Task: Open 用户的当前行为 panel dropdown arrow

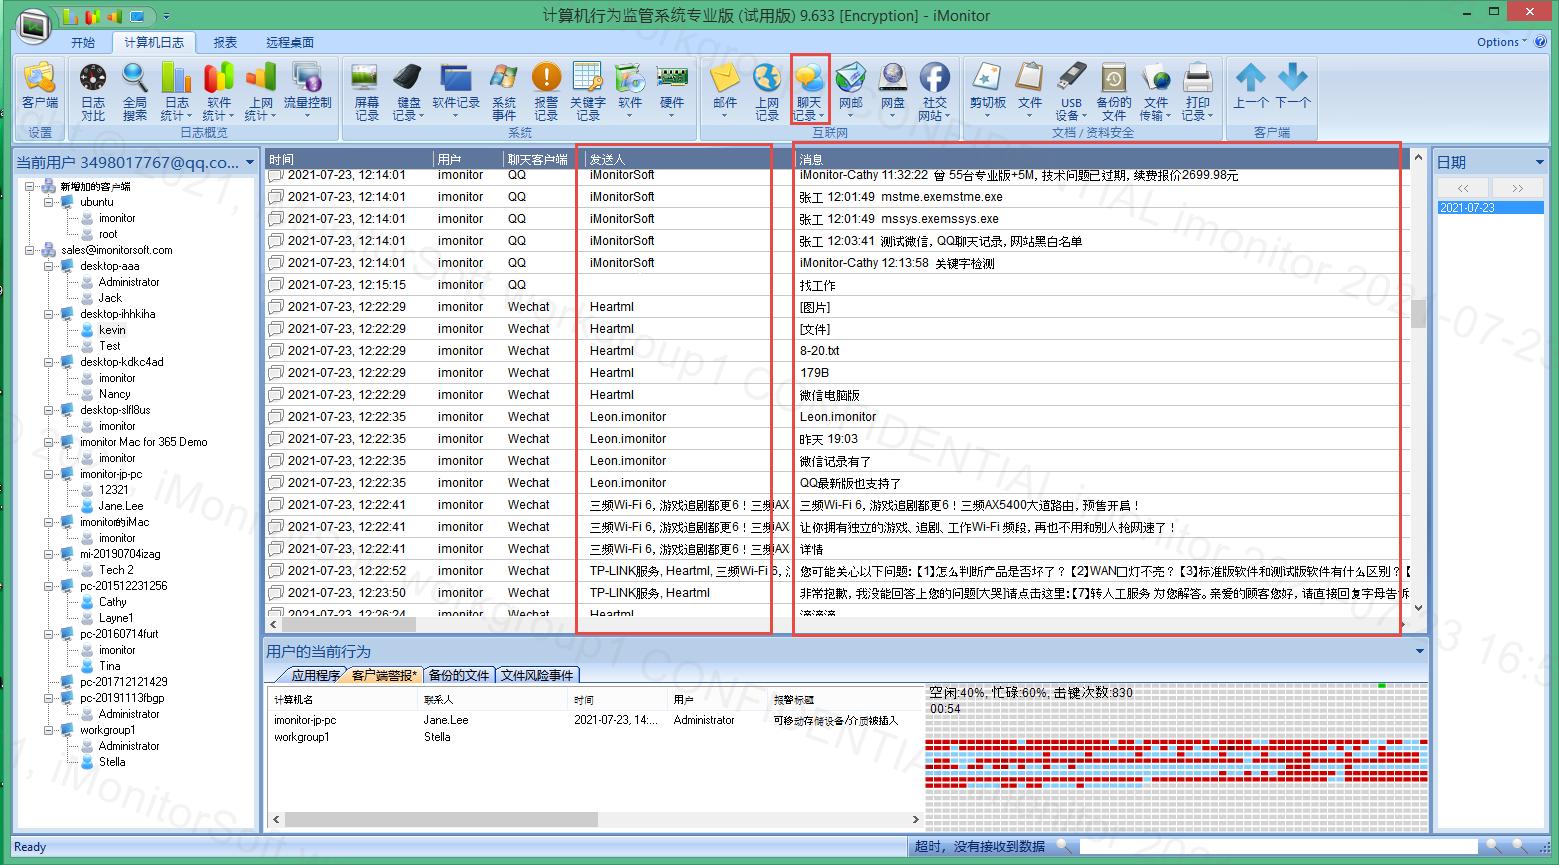Action: [x=1419, y=651]
